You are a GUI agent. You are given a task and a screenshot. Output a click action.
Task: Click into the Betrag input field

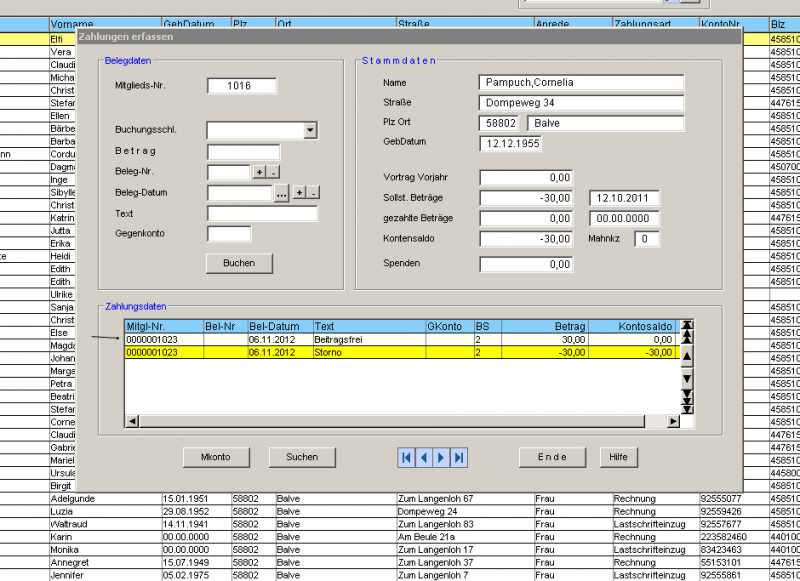(x=243, y=152)
